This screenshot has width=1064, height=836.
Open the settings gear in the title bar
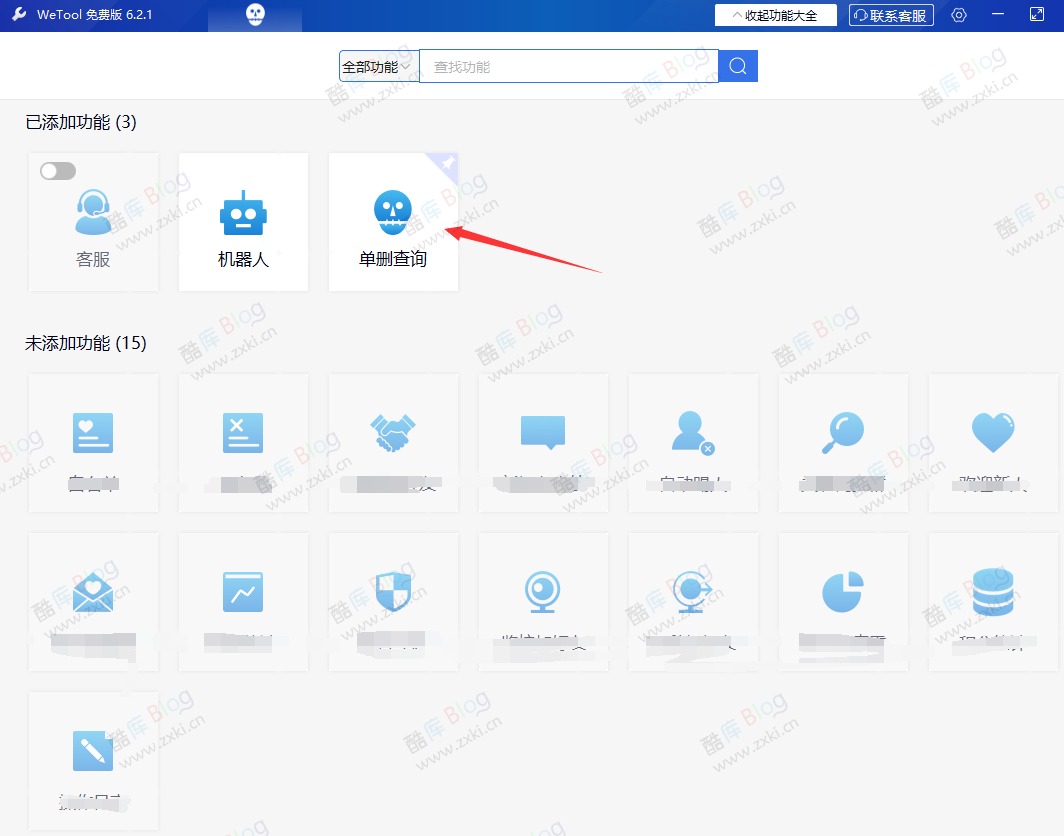point(958,15)
